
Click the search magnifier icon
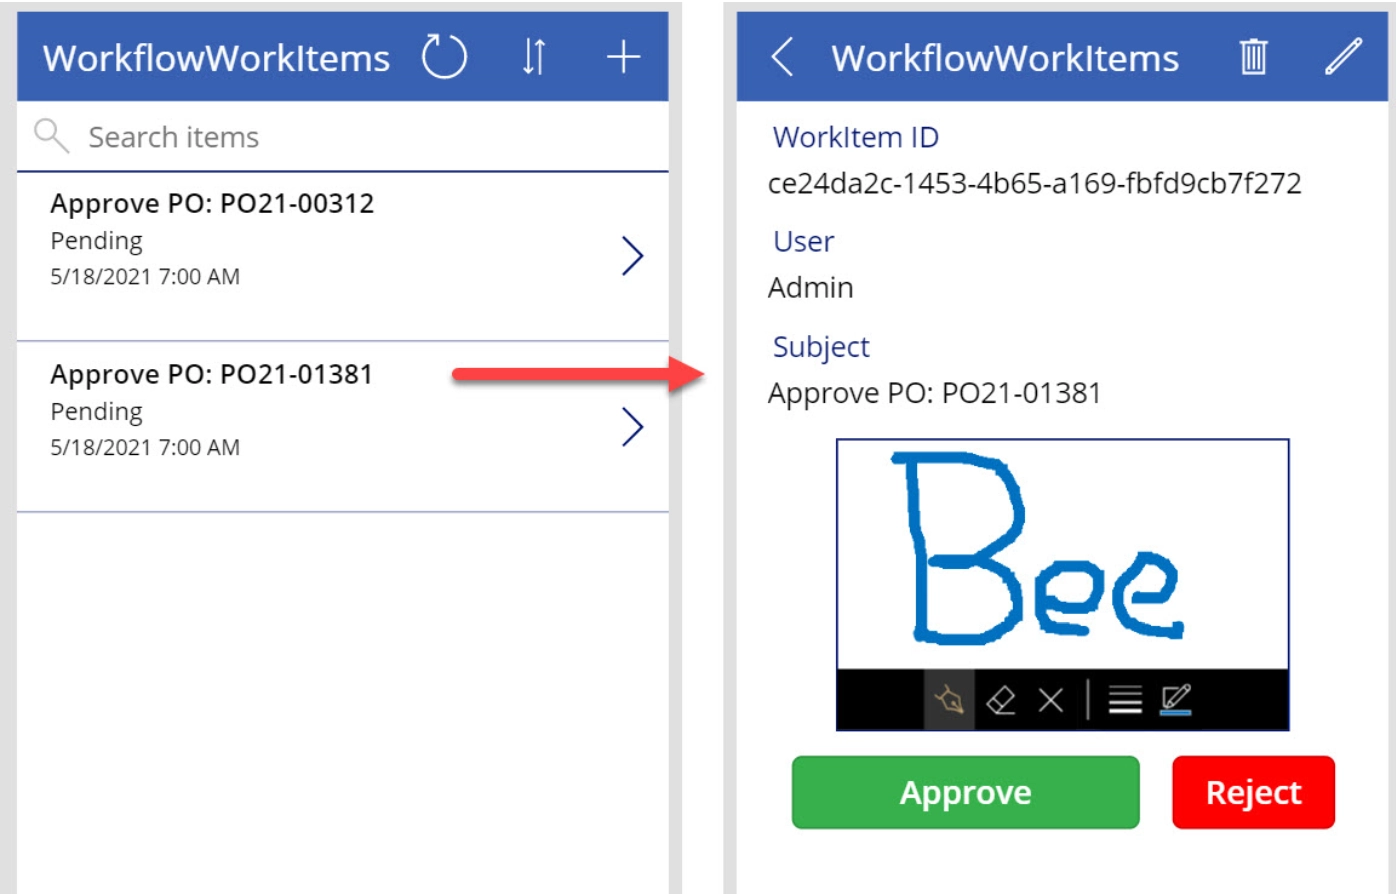51,136
